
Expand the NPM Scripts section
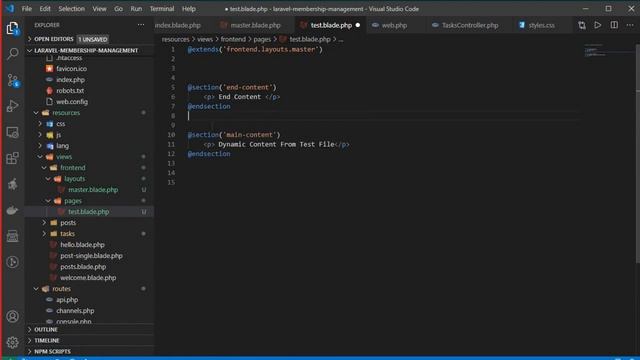52,351
